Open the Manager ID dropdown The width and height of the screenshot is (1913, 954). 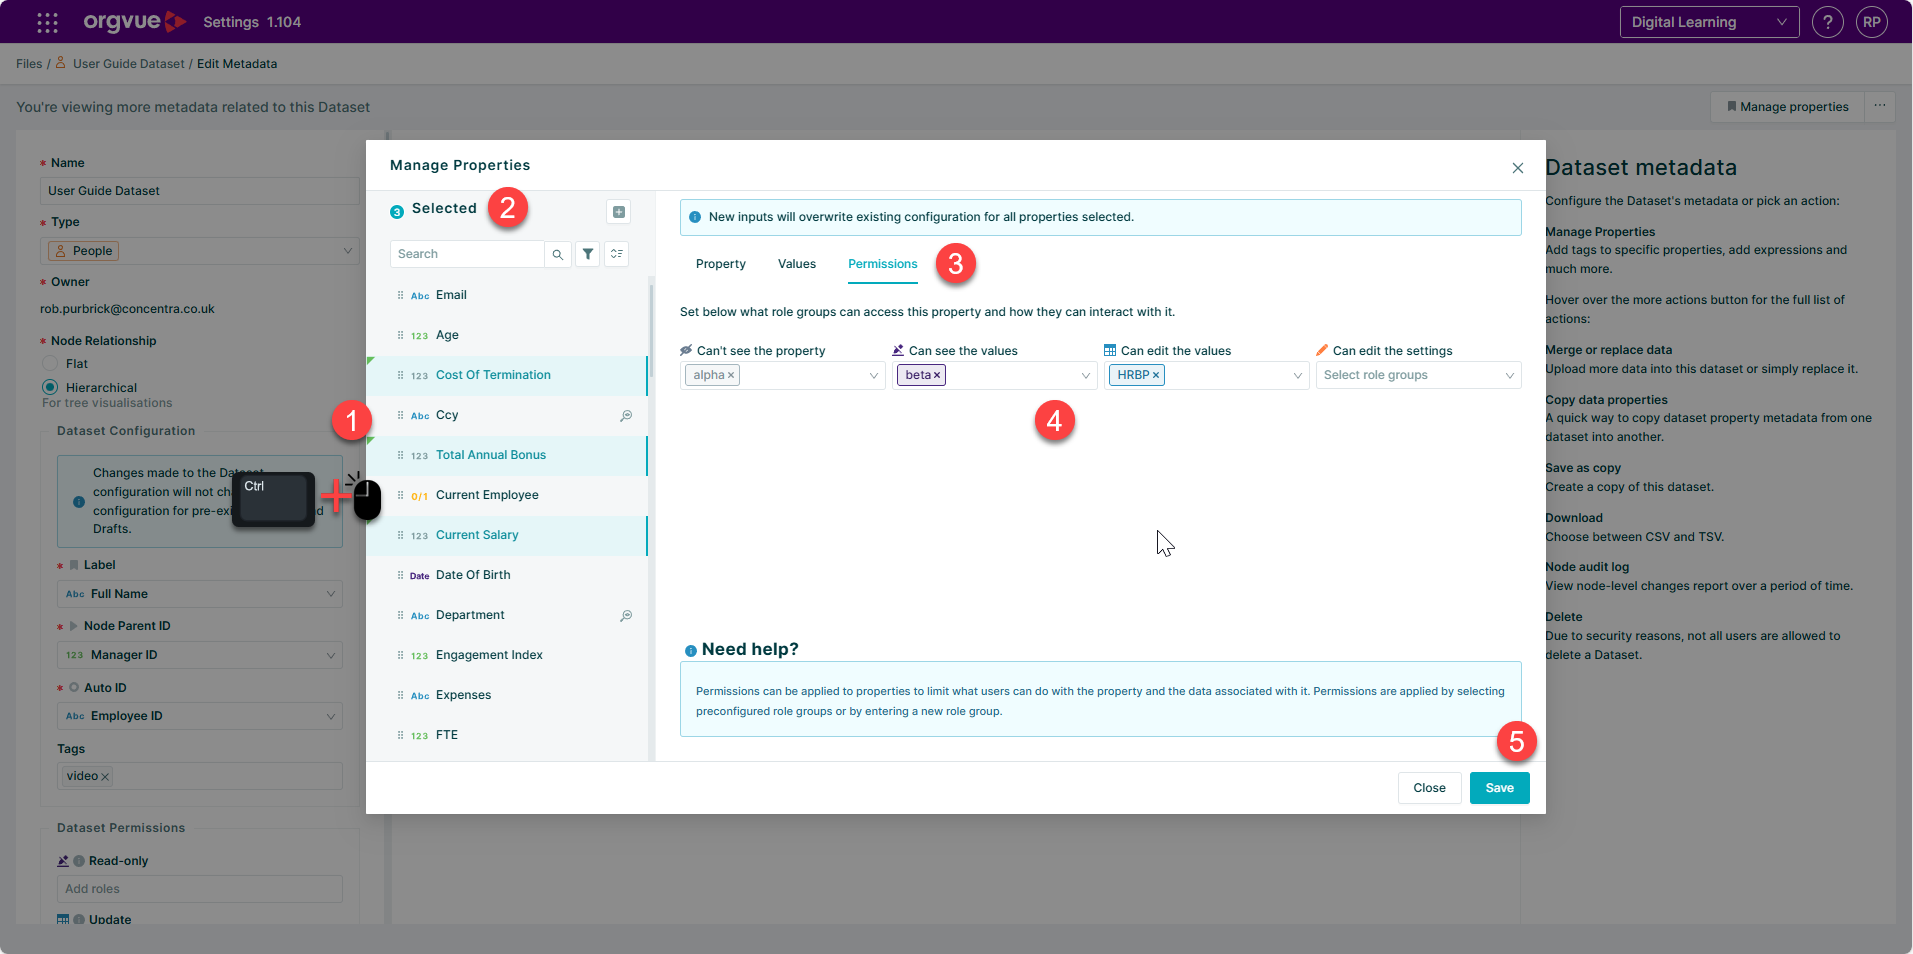pos(200,655)
